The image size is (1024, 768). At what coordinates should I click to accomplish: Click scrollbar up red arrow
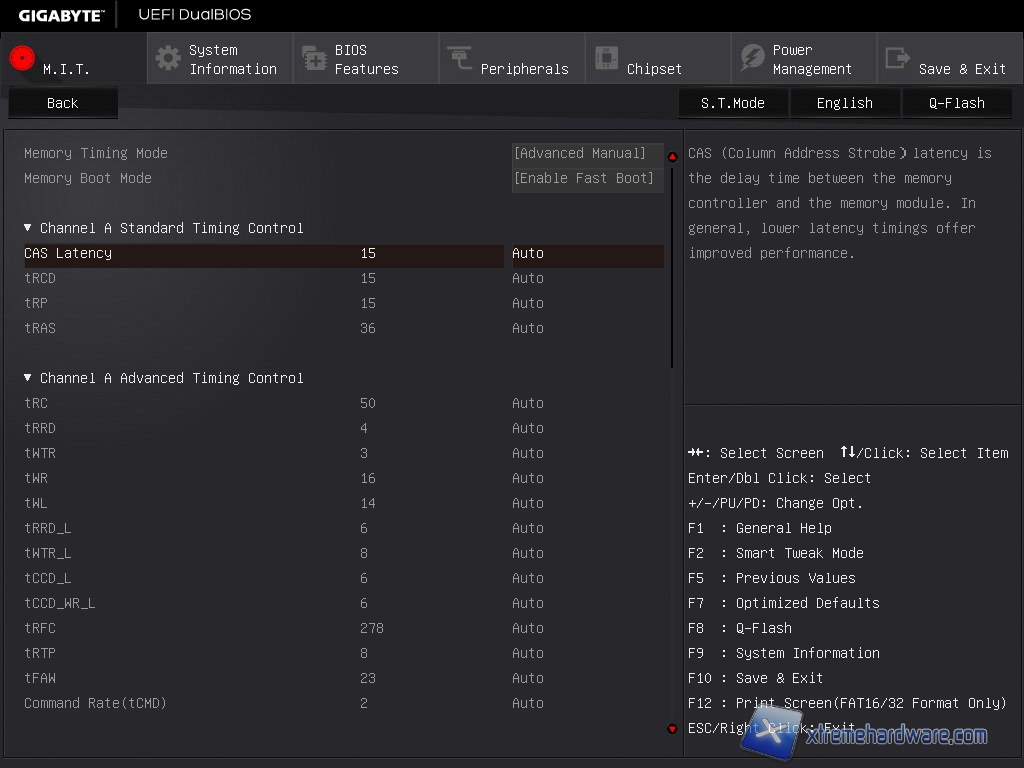tap(672, 157)
